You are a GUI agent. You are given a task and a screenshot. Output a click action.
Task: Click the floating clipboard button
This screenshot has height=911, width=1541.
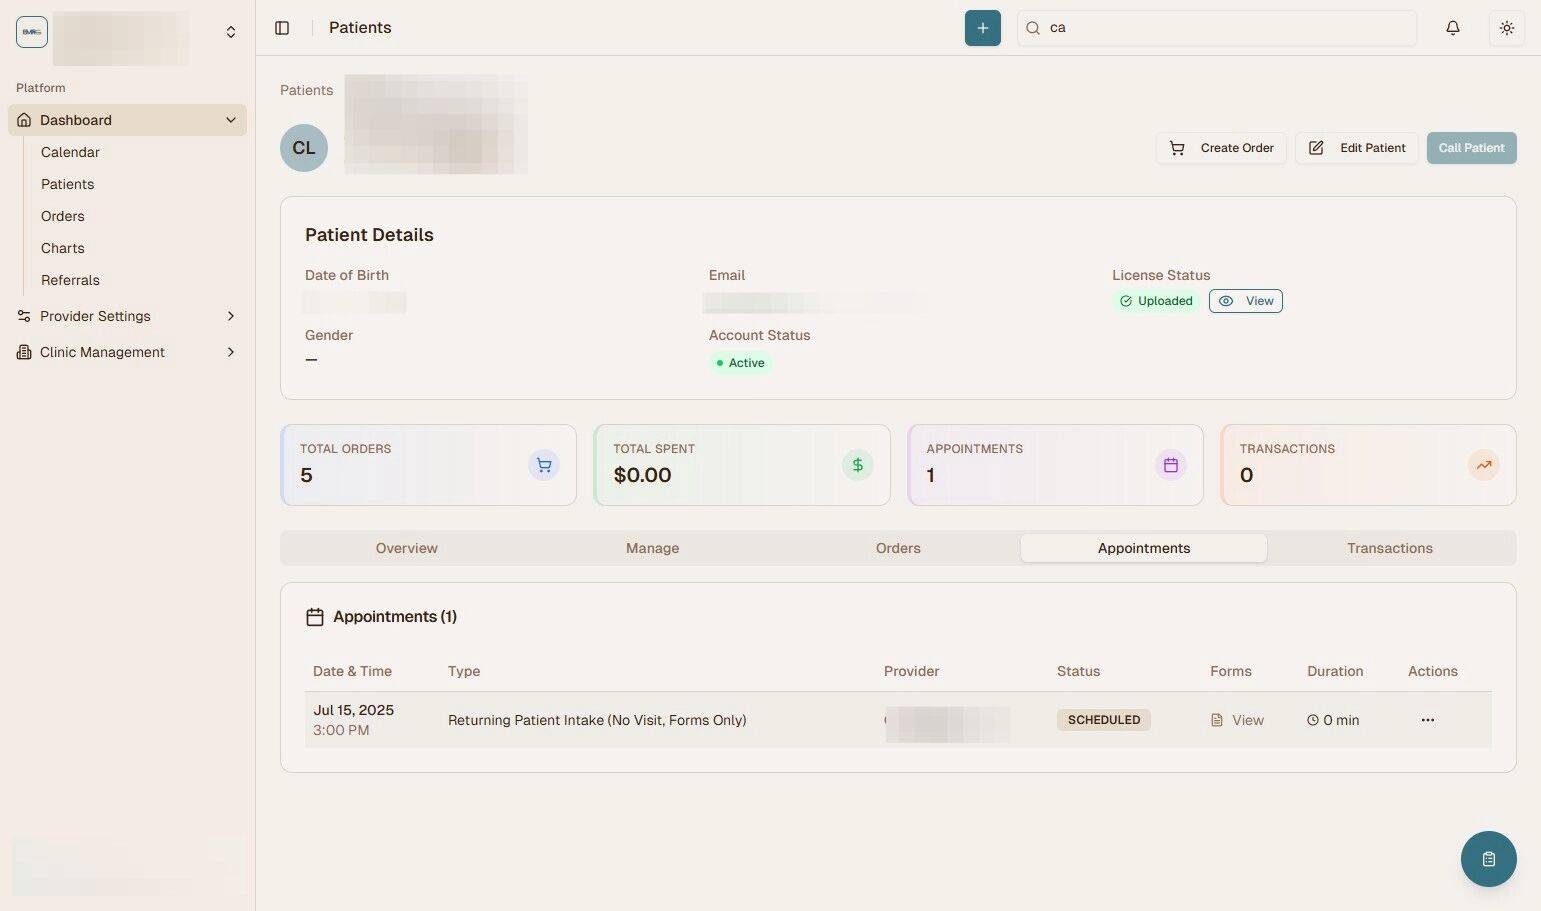pyautogui.click(x=1488, y=859)
